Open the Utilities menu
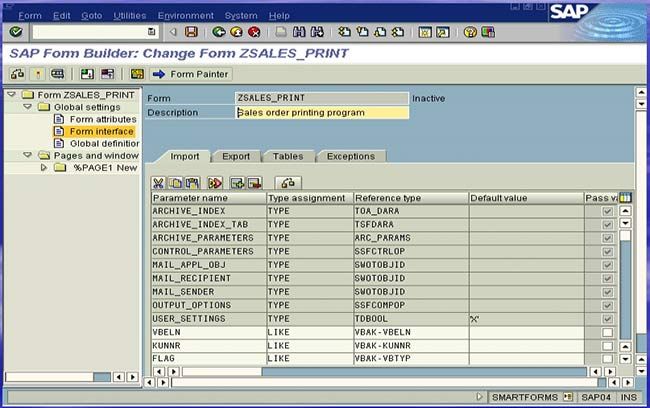 pyautogui.click(x=130, y=16)
